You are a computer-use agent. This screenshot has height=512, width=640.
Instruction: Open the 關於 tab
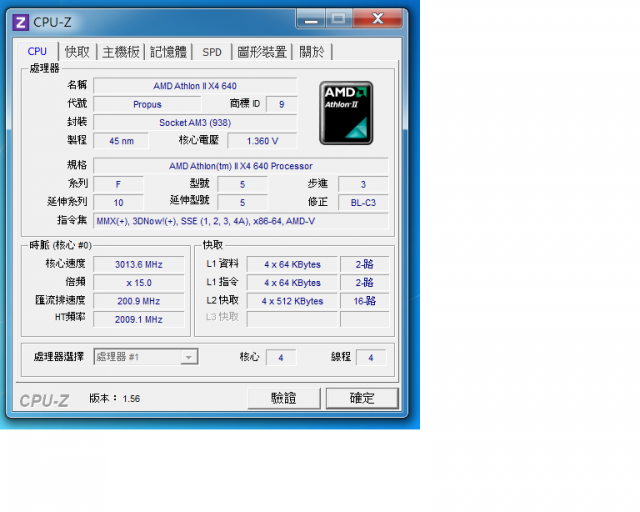(312, 52)
